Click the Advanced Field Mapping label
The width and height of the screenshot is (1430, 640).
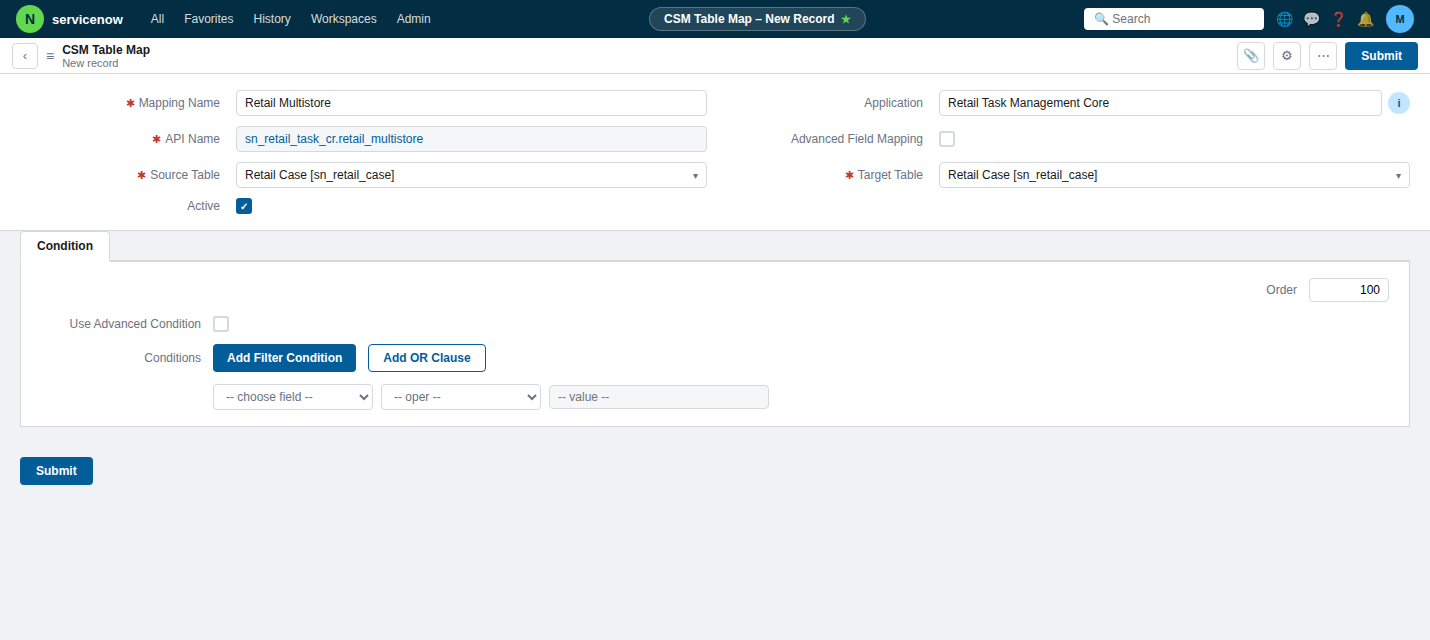click(x=857, y=139)
